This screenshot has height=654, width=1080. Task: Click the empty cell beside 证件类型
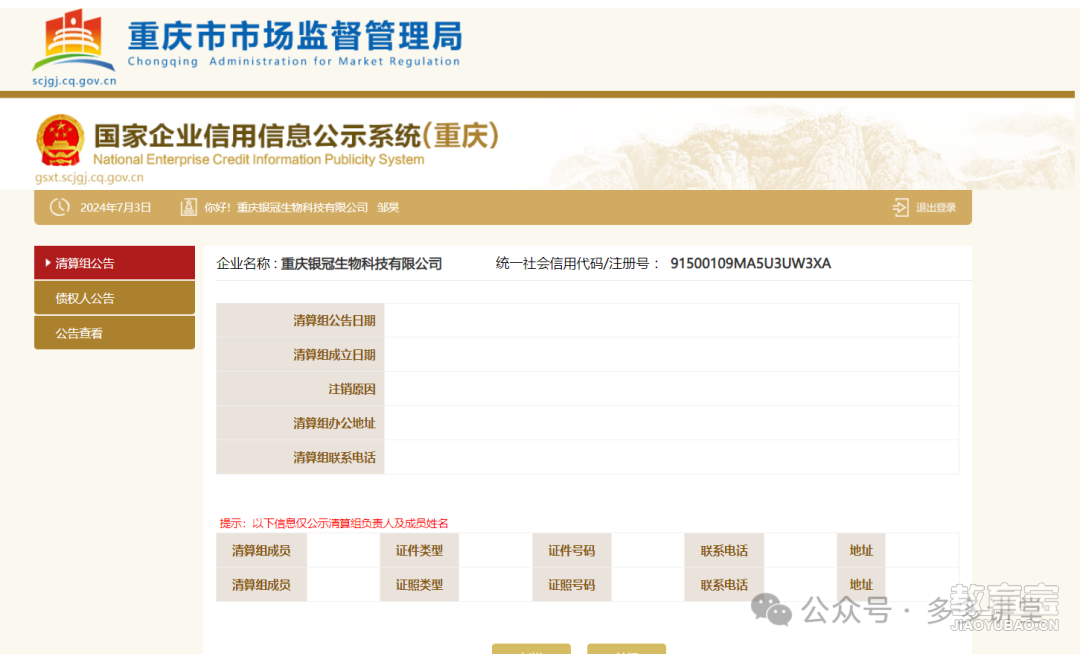[x=495, y=551]
